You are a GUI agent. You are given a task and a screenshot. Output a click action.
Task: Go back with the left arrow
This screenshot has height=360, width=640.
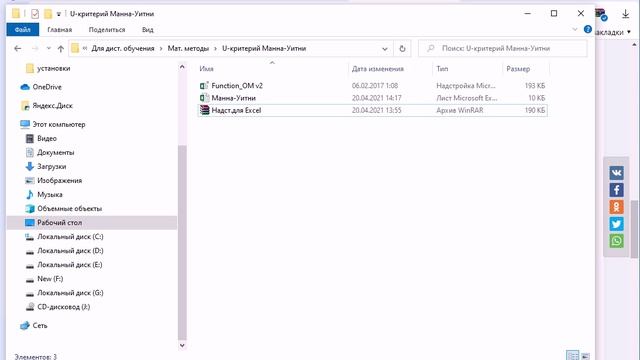pyautogui.click(x=18, y=49)
